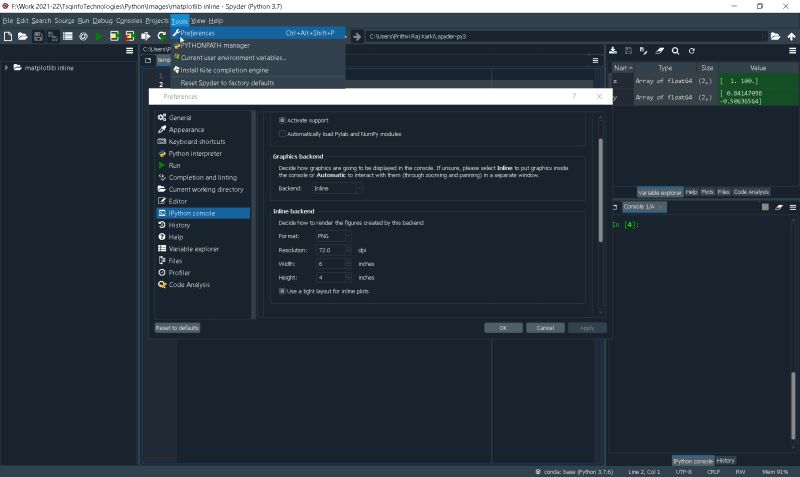Open the Format dropdown showing PNG
Image resolution: width=800 pixels, height=477 pixels.
[334, 236]
